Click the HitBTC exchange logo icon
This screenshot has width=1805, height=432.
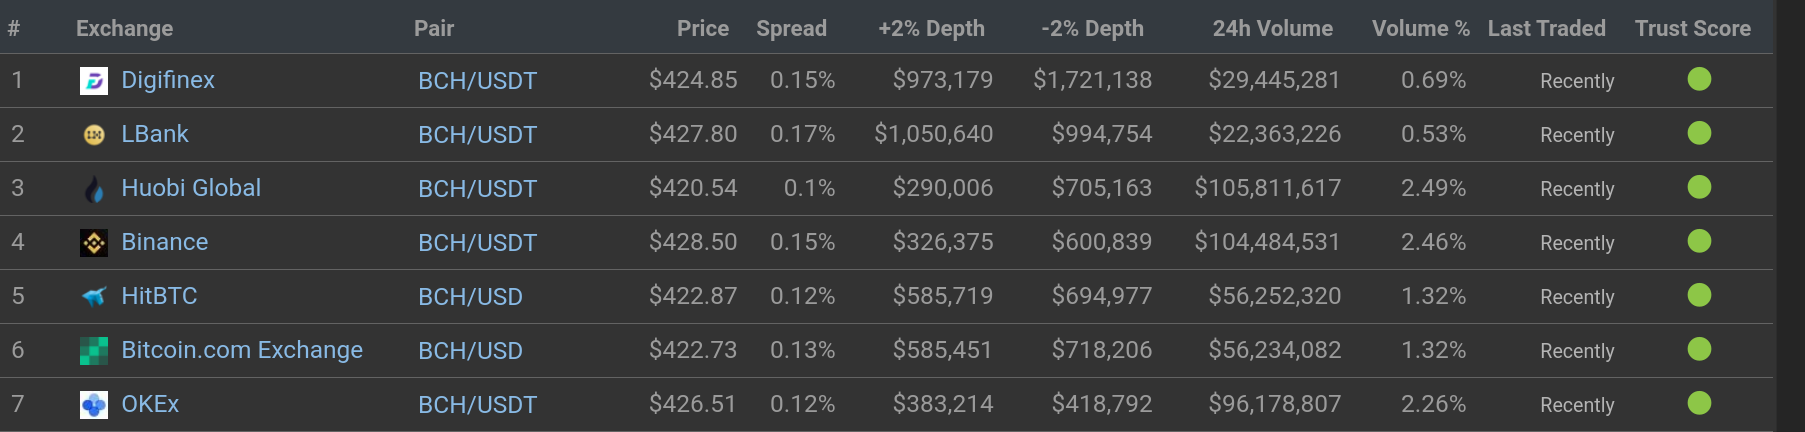click(94, 297)
